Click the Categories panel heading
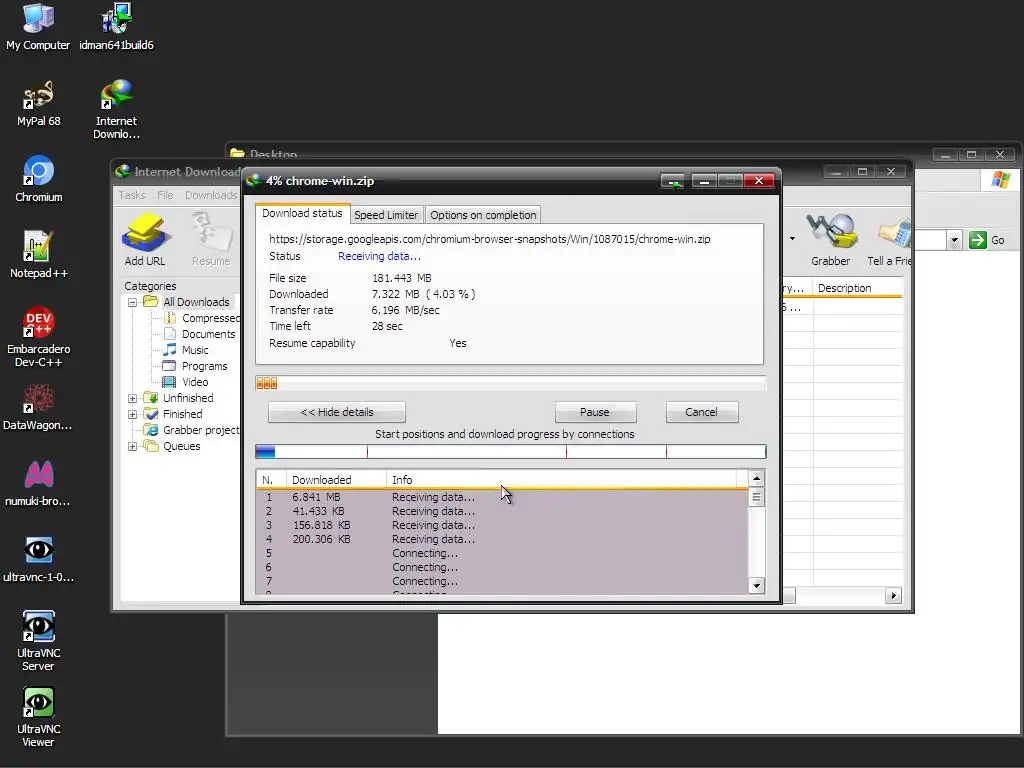Screen dimensions: 1024x768 click(x=150, y=286)
